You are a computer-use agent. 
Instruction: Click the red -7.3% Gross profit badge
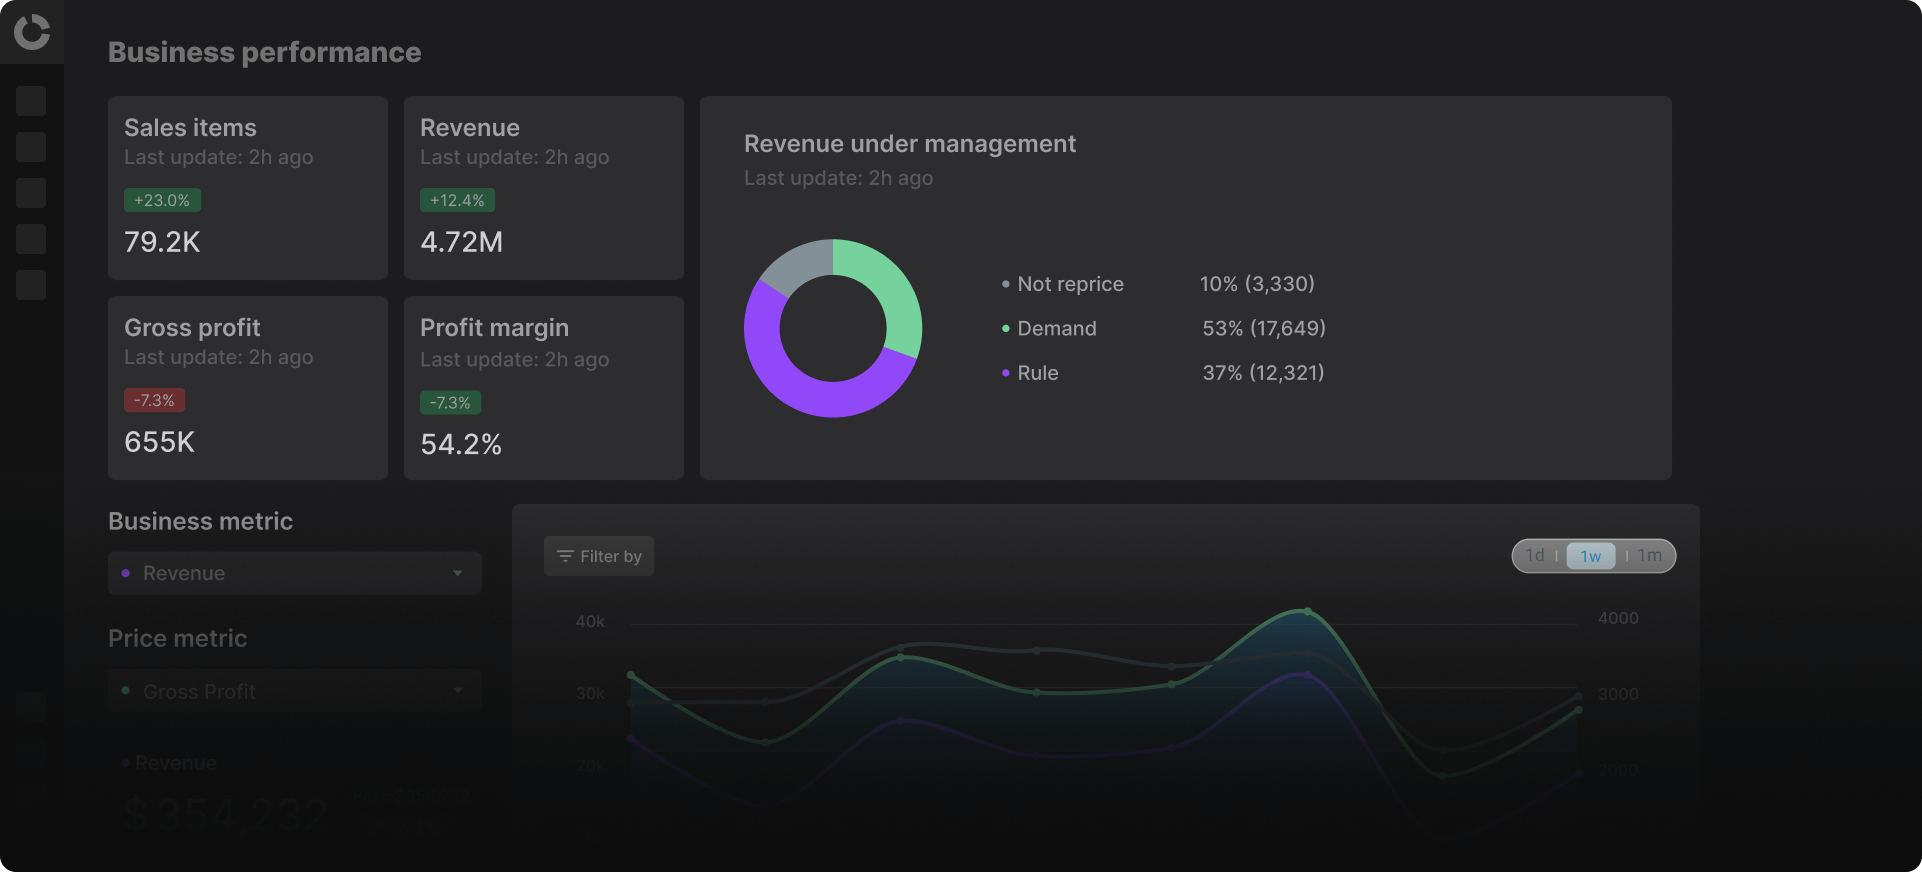tap(154, 400)
